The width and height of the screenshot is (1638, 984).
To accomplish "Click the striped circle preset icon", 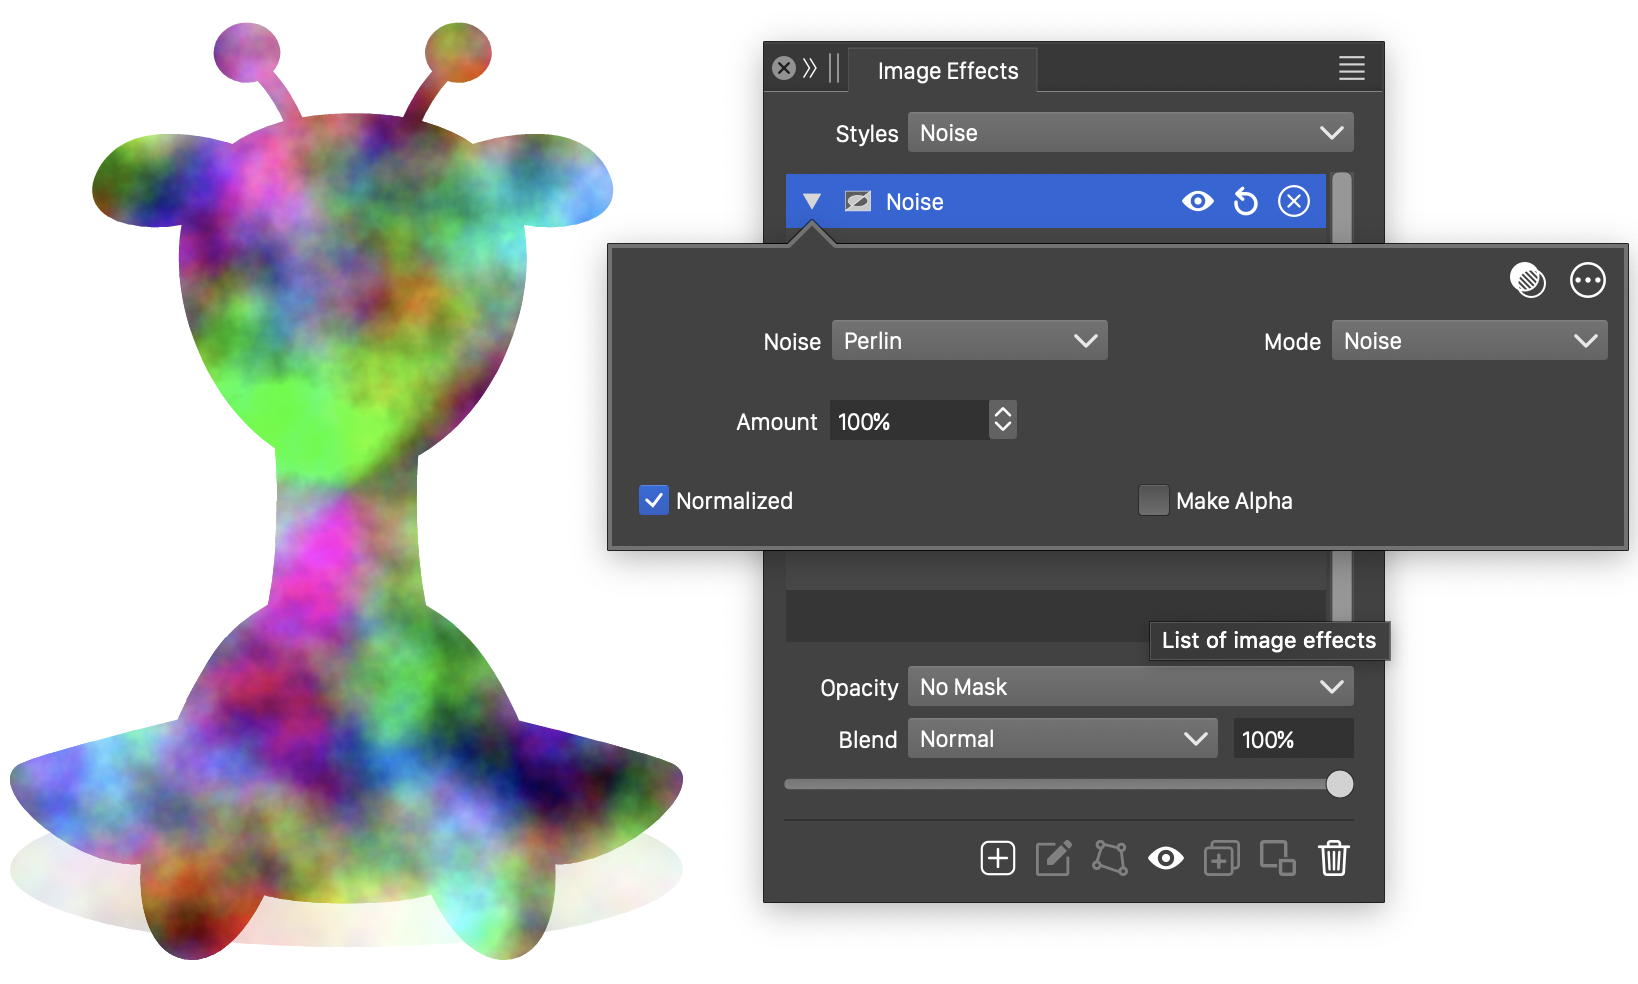I will [1527, 281].
